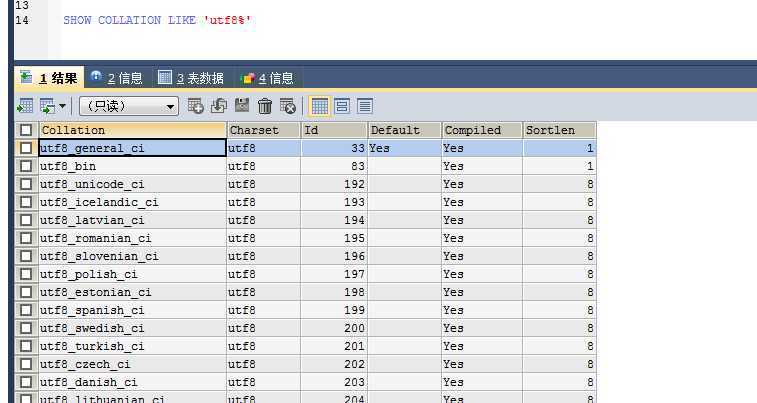Open the 1 结果 tab
This screenshot has width=757, height=403.
(49, 78)
